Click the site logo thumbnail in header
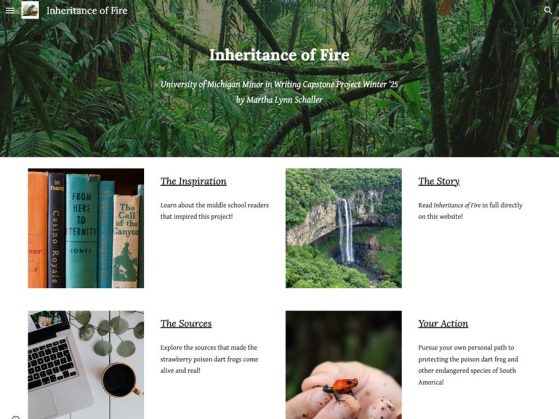559x419 pixels. pyautogui.click(x=30, y=10)
